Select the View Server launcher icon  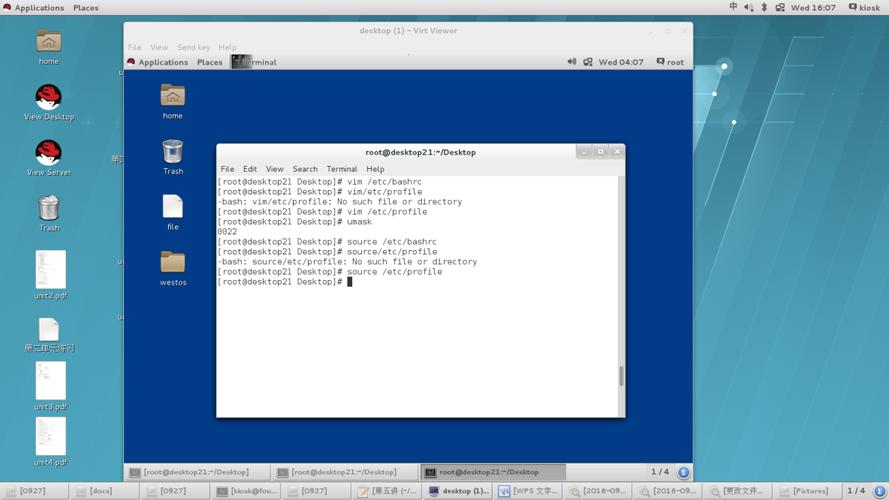coord(49,158)
